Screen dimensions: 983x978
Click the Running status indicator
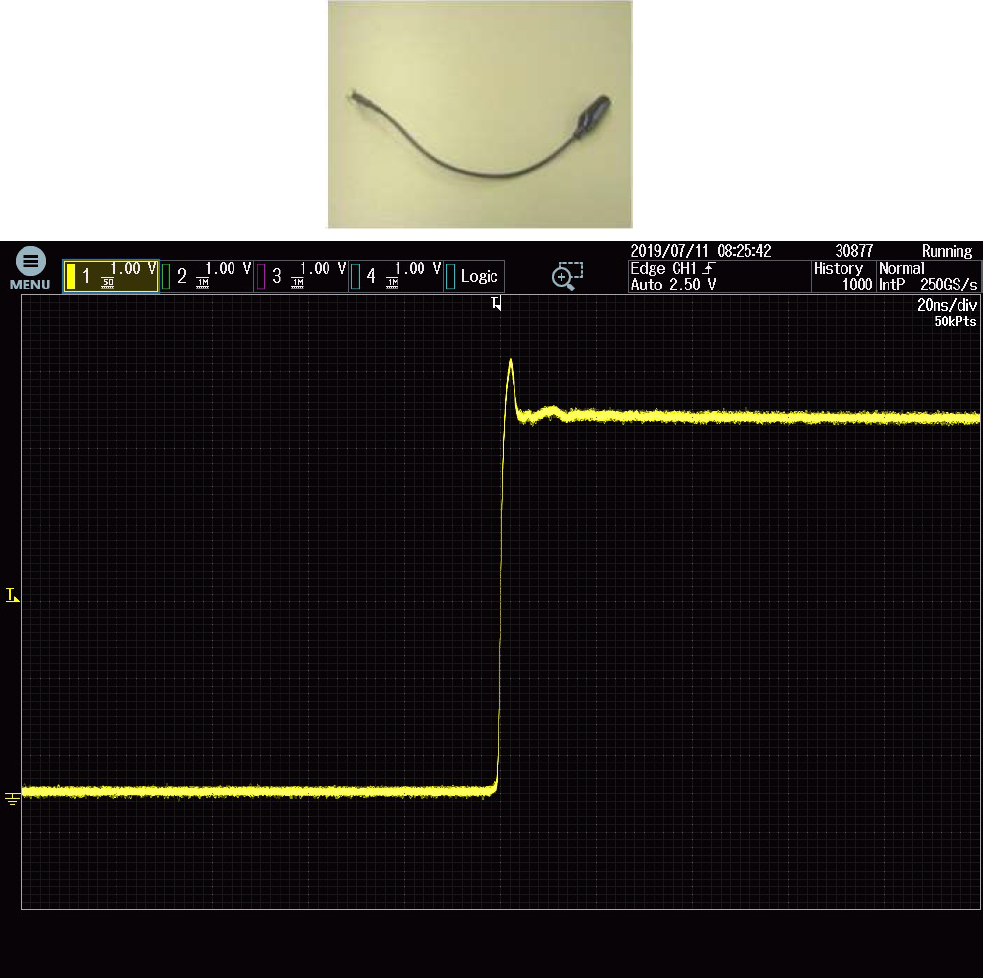point(946,251)
